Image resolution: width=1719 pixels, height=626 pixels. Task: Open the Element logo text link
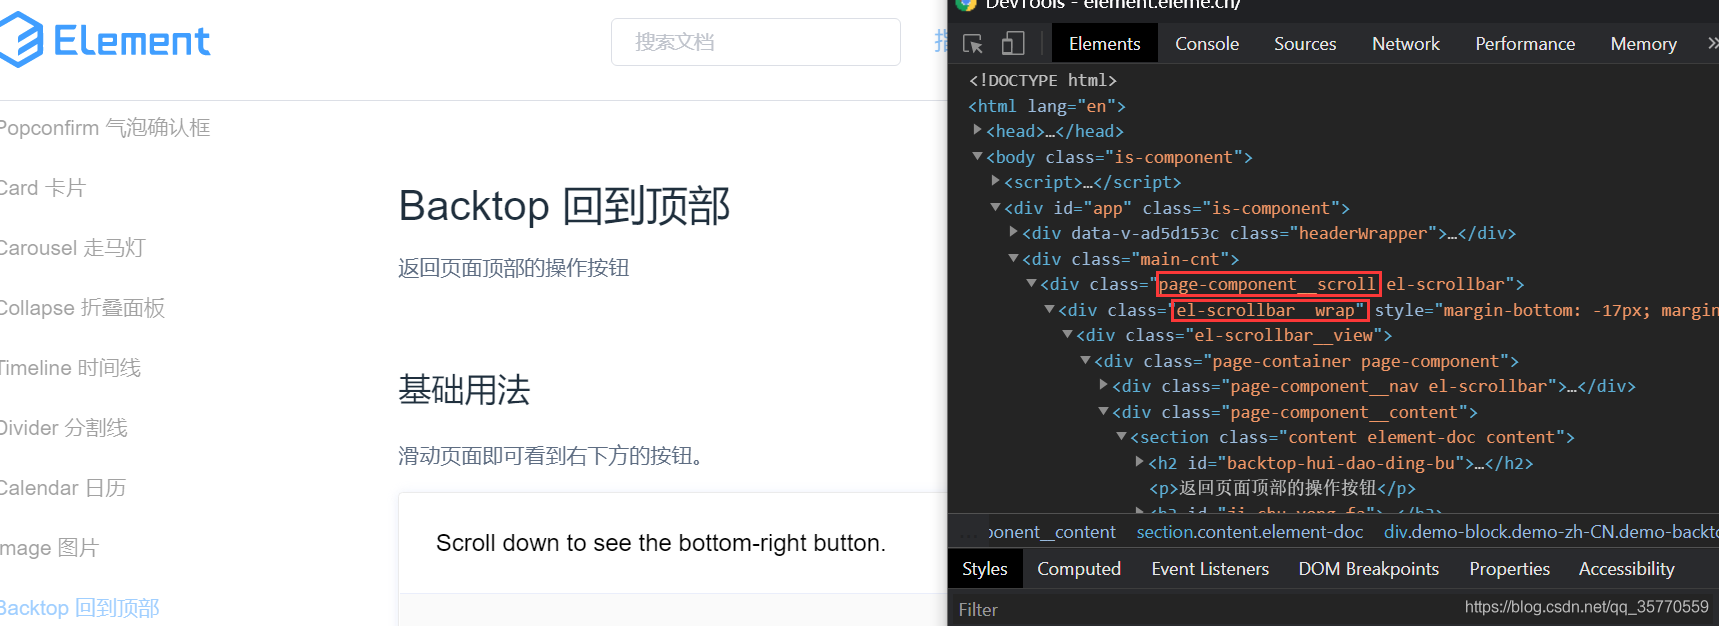131,41
